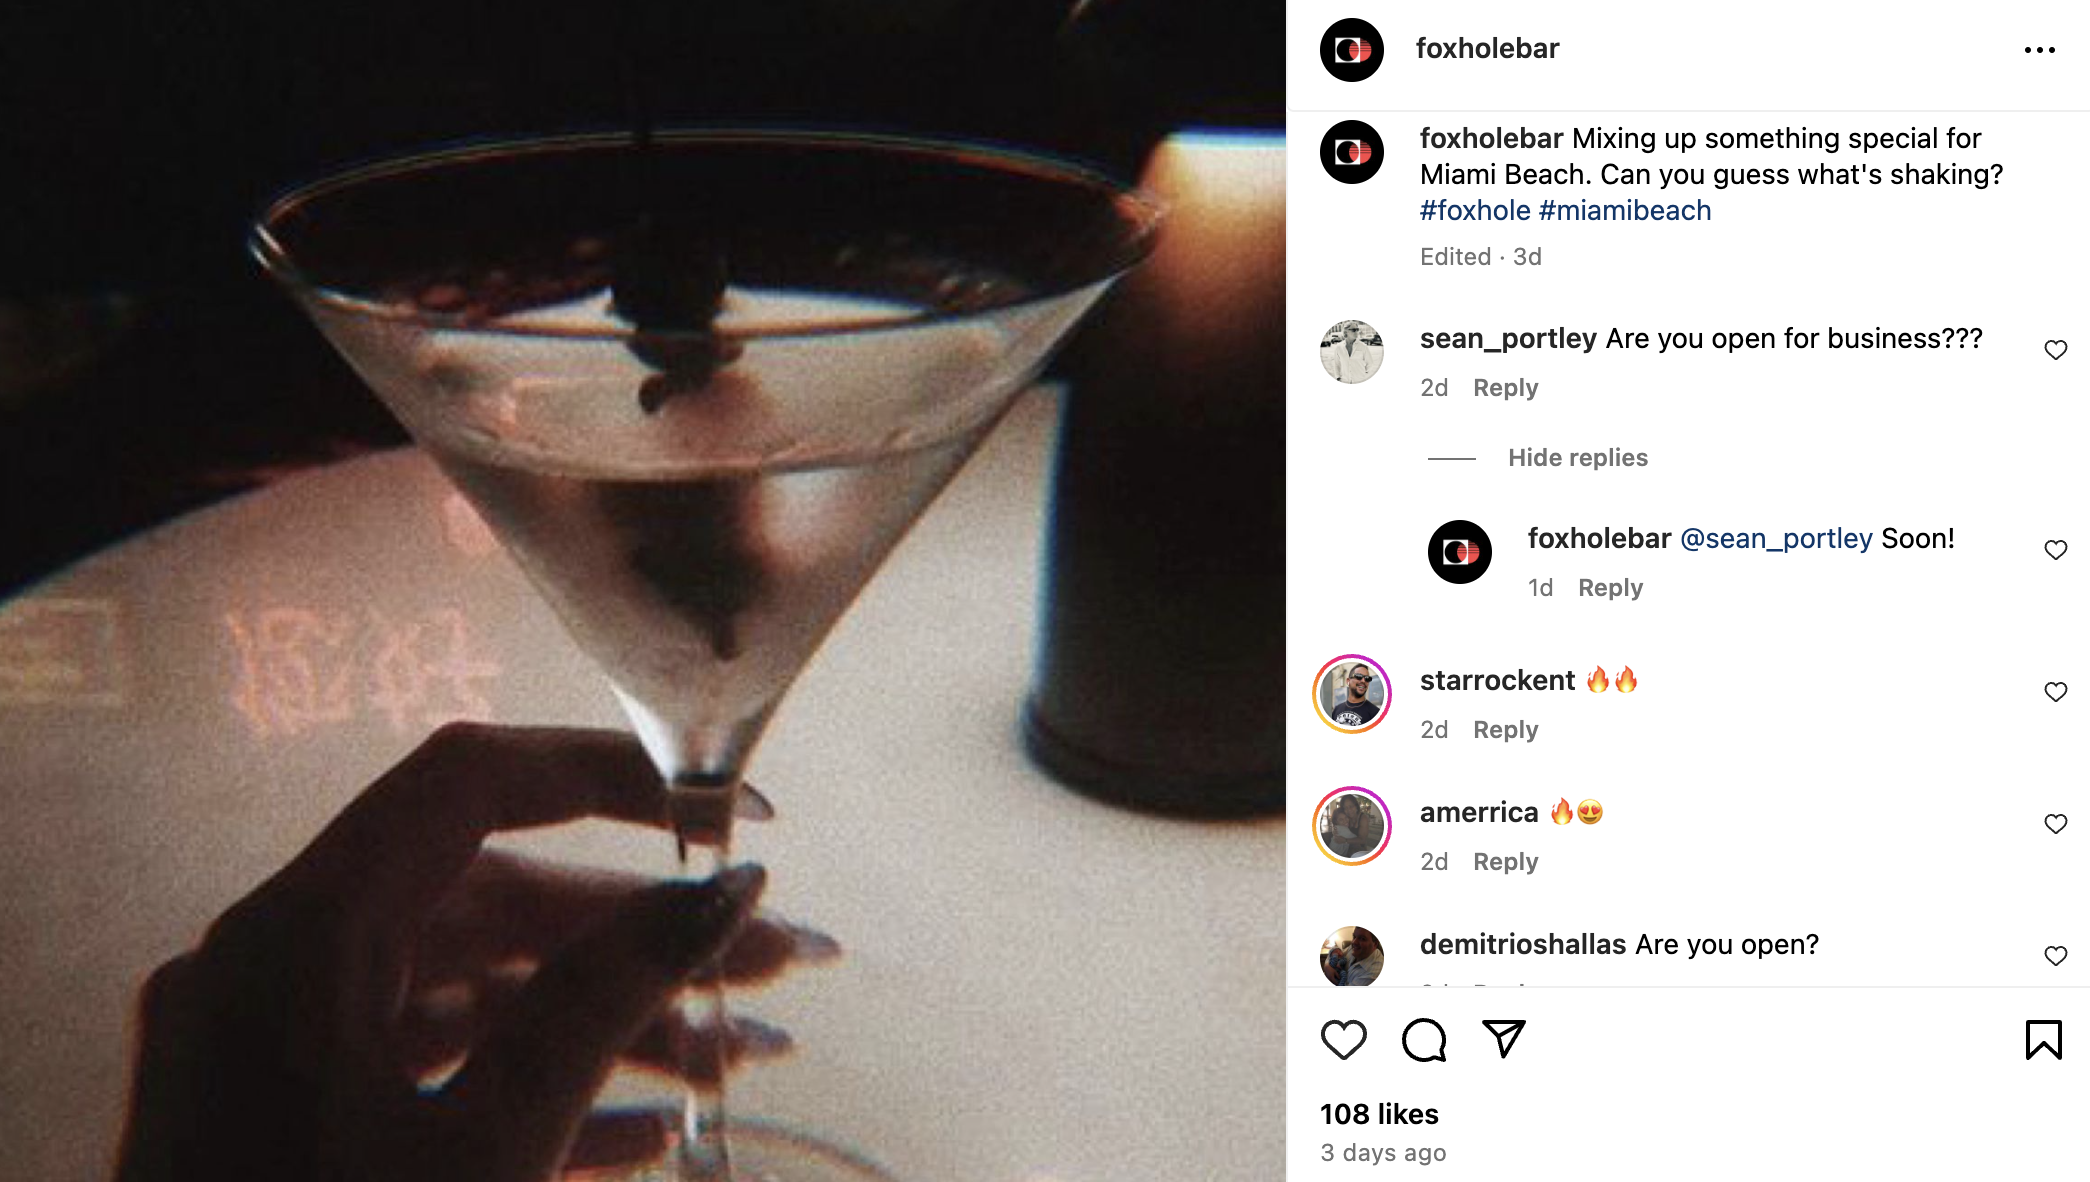Screen dimensions: 2090x1182
Task: Open the comment bubble icon
Action: click(1423, 1040)
